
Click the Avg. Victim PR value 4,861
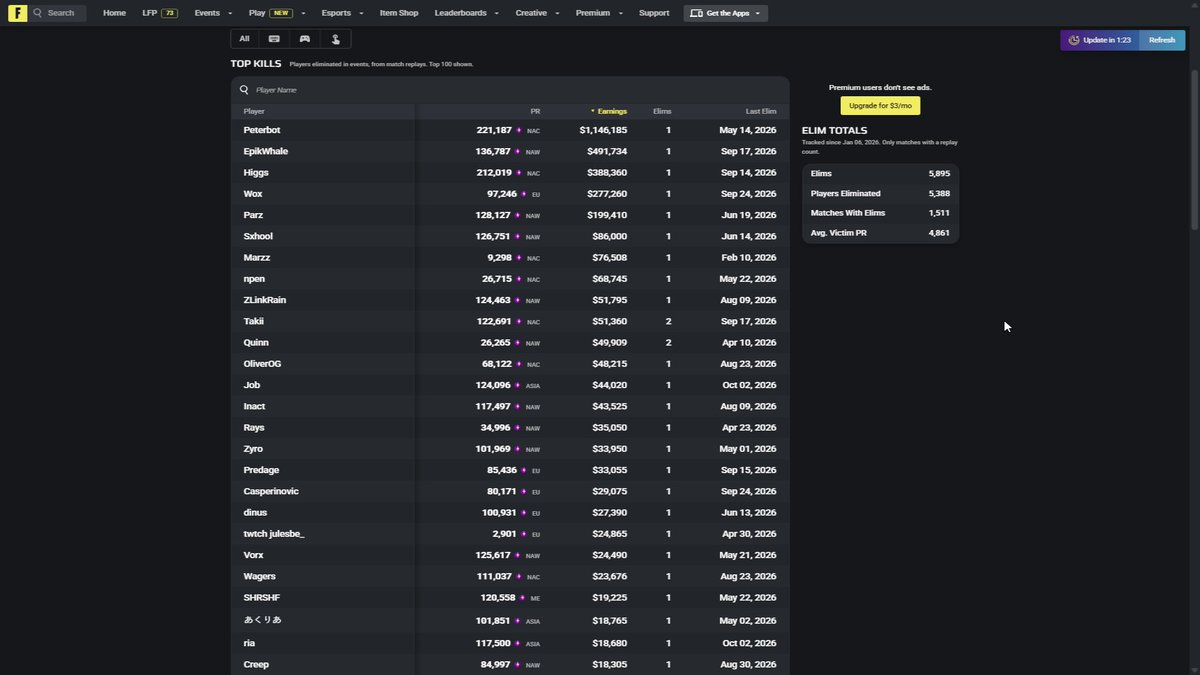point(939,232)
